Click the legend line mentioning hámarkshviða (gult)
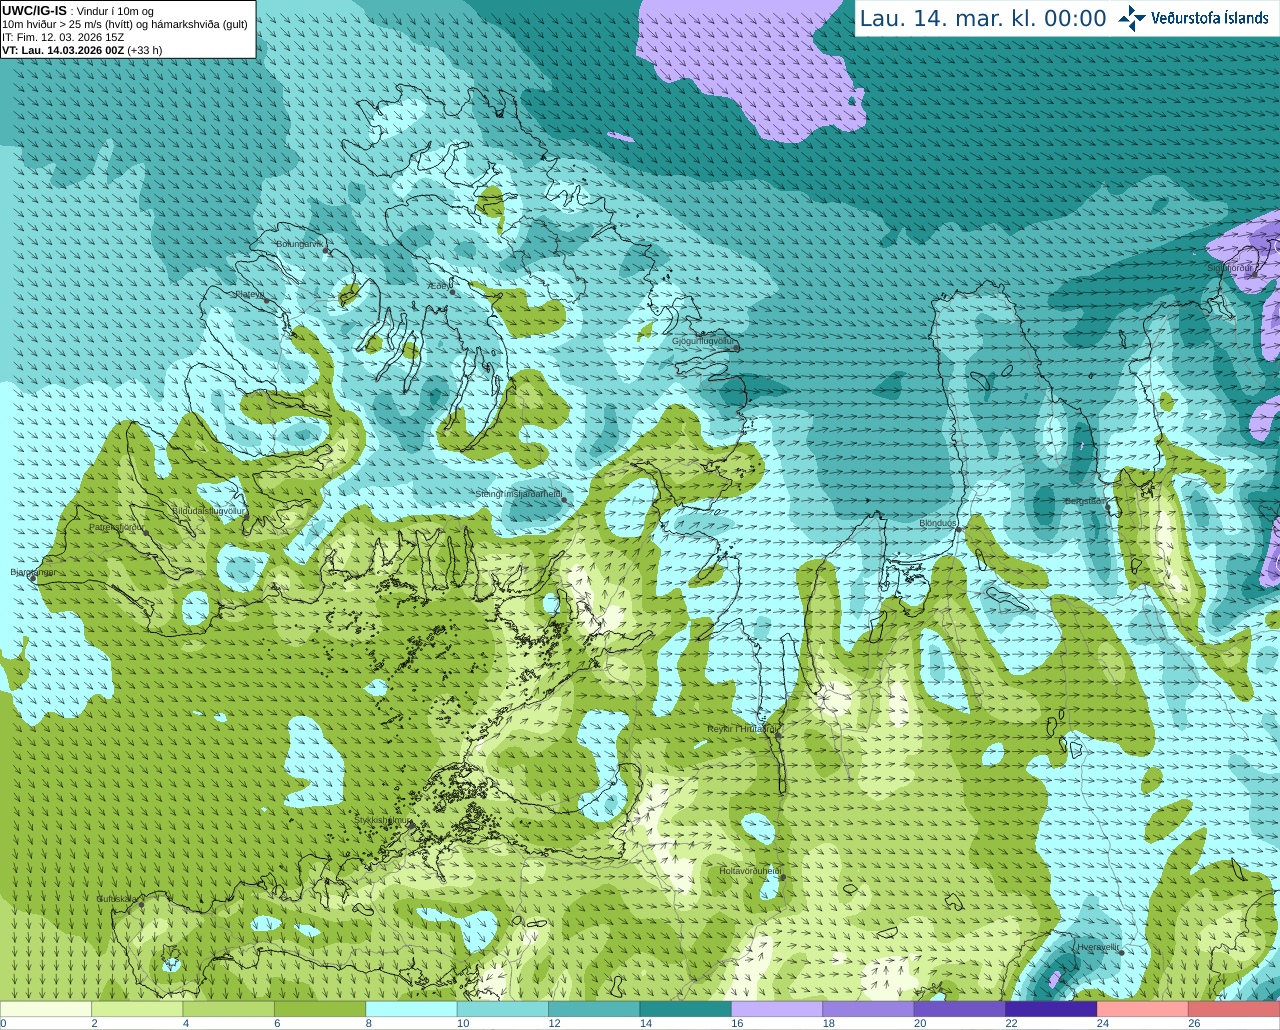 [124, 24]
